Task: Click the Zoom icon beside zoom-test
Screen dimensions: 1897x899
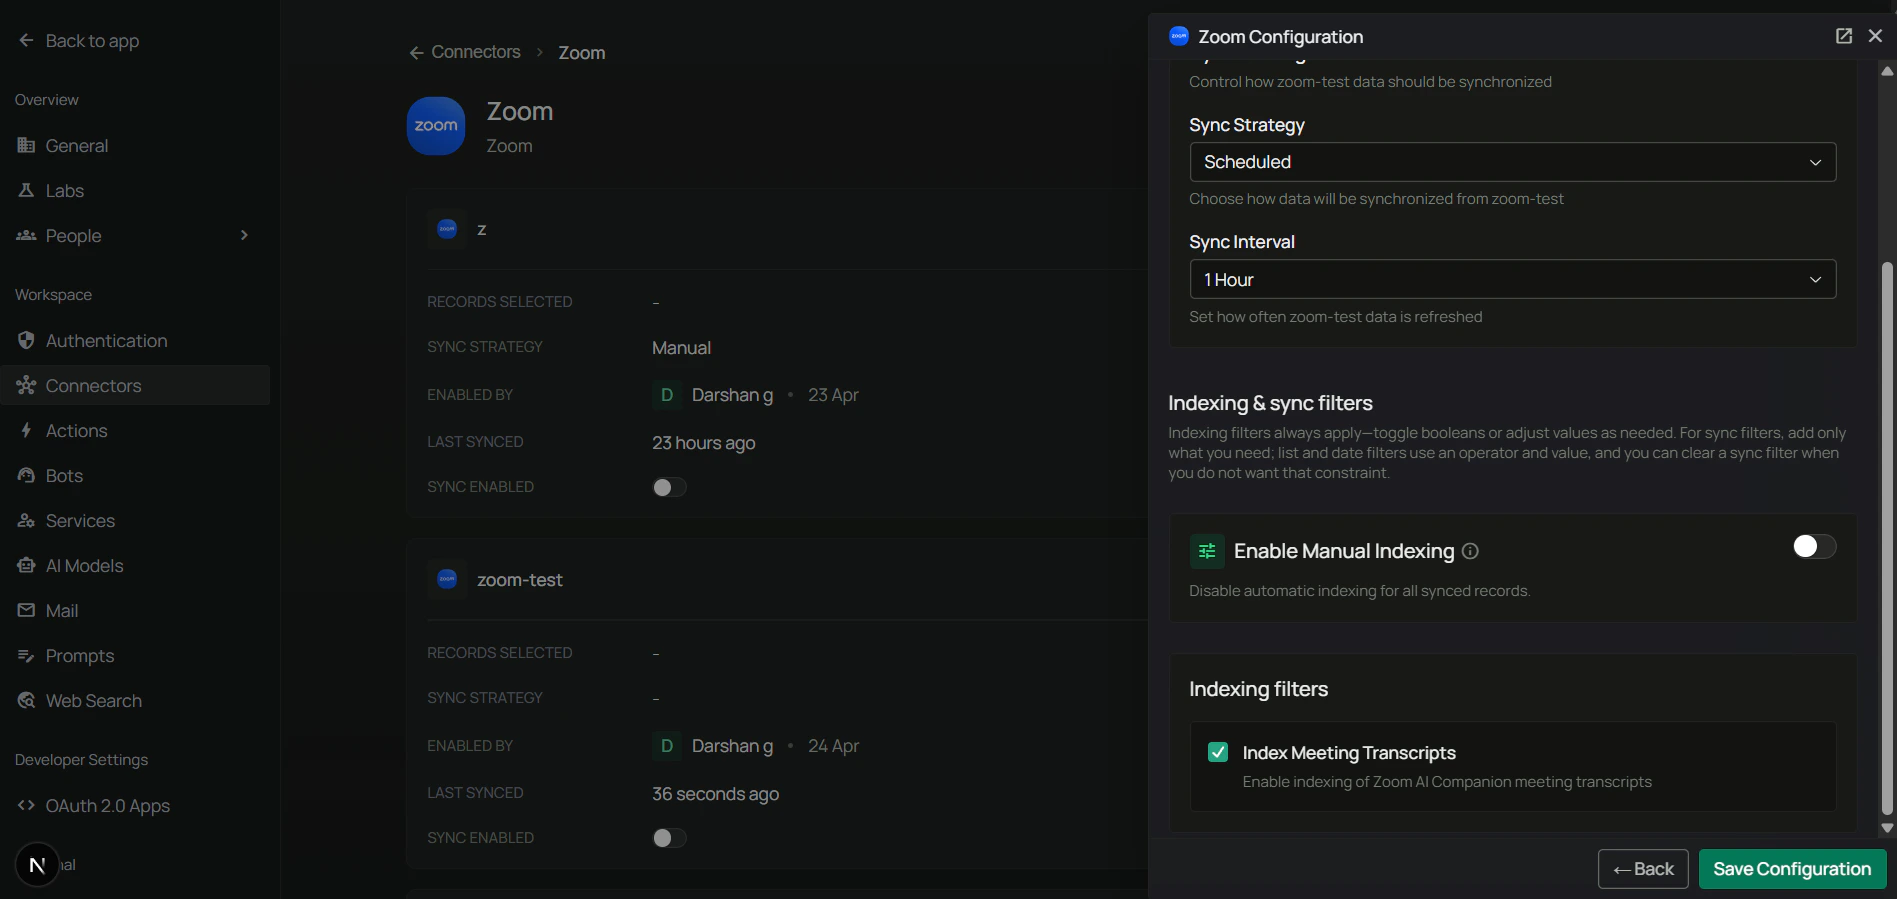Action: pyautogui.click(x=447, y=579)
